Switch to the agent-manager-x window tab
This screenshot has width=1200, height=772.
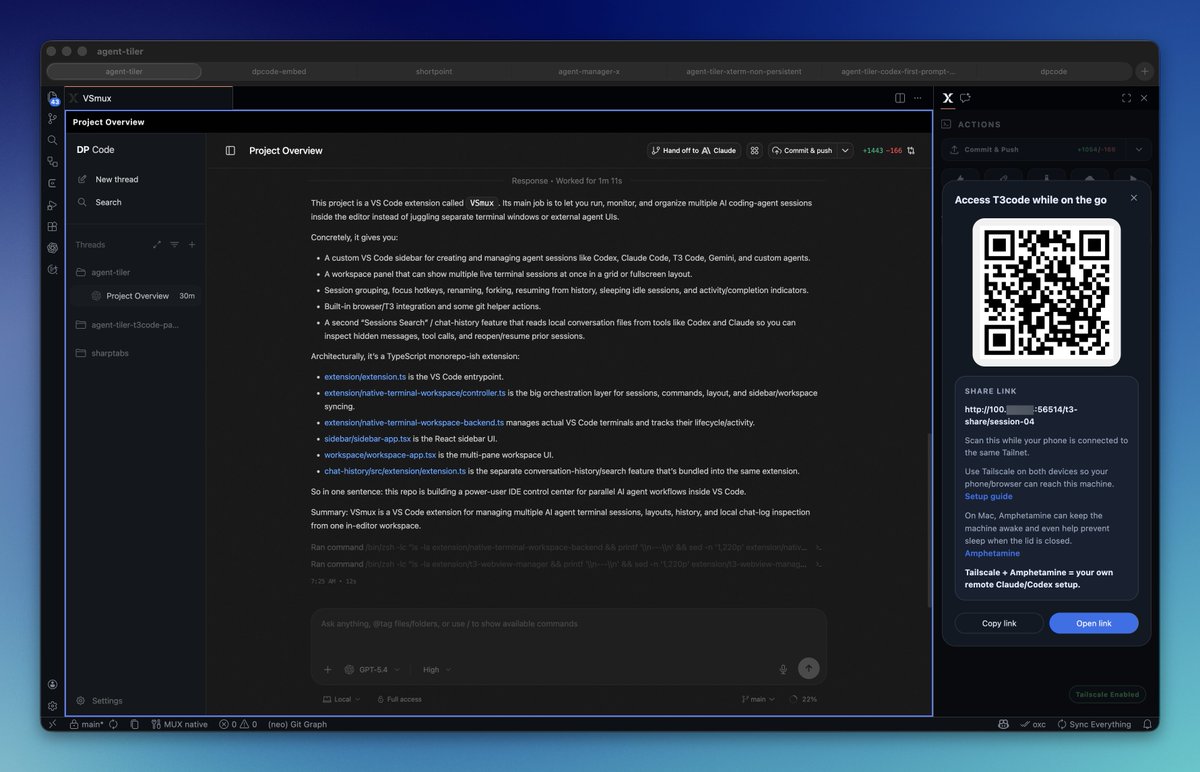coord(589,71)
